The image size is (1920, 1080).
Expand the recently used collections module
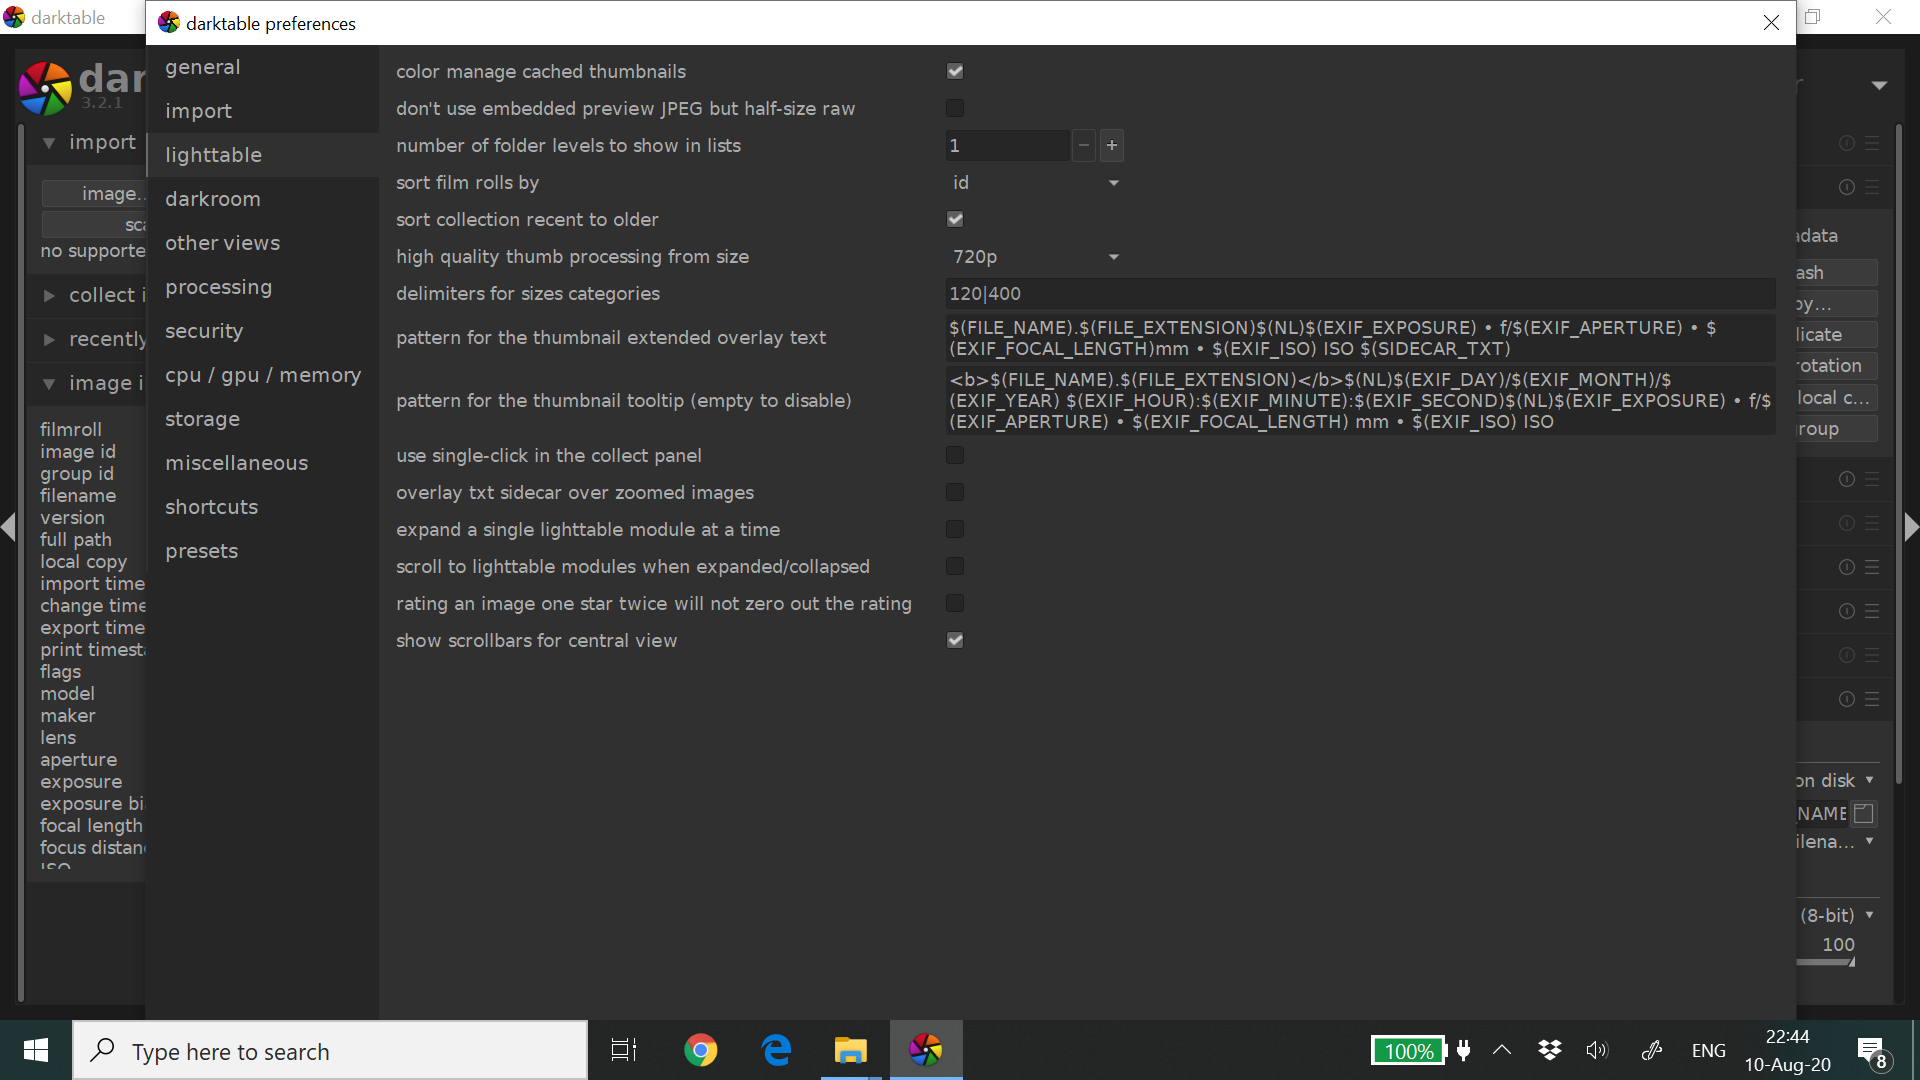[49, 340]
